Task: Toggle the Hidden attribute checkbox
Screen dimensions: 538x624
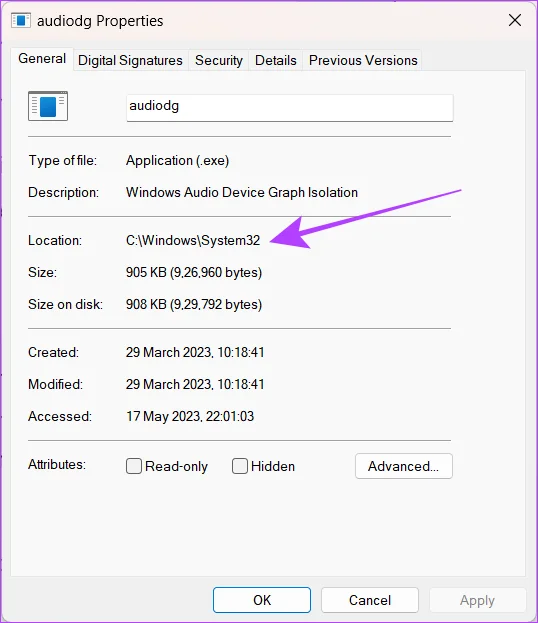Action: (240, 466)
